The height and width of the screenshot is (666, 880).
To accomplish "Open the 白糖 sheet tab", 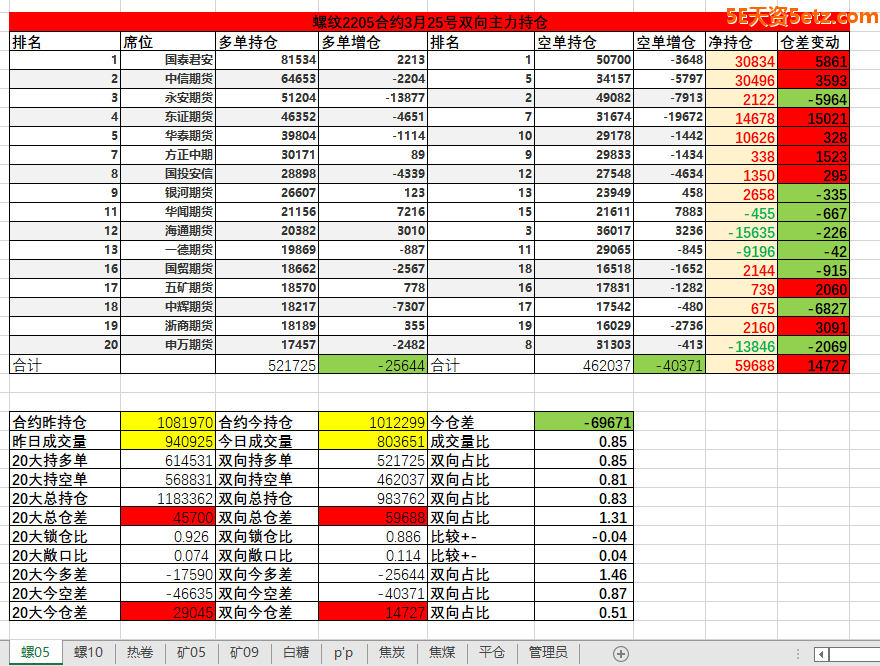I will [296, 653].
